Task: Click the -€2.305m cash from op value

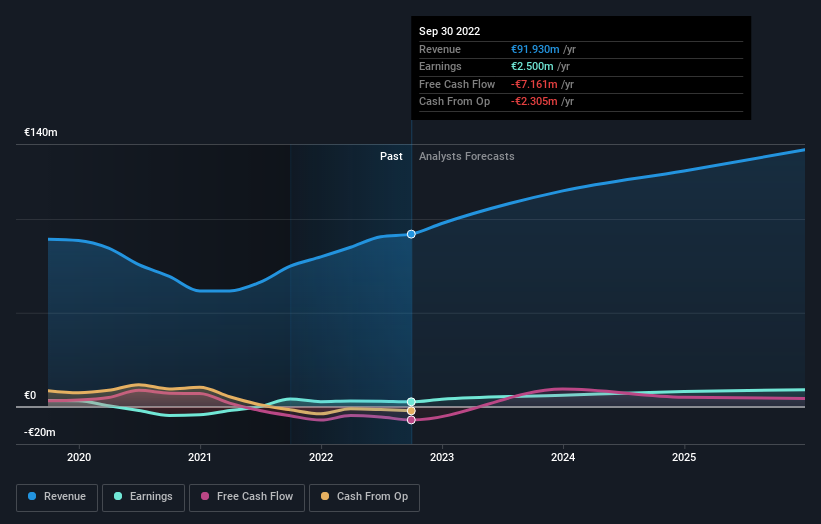Action: pyautogui.click(x=534, y=102)
